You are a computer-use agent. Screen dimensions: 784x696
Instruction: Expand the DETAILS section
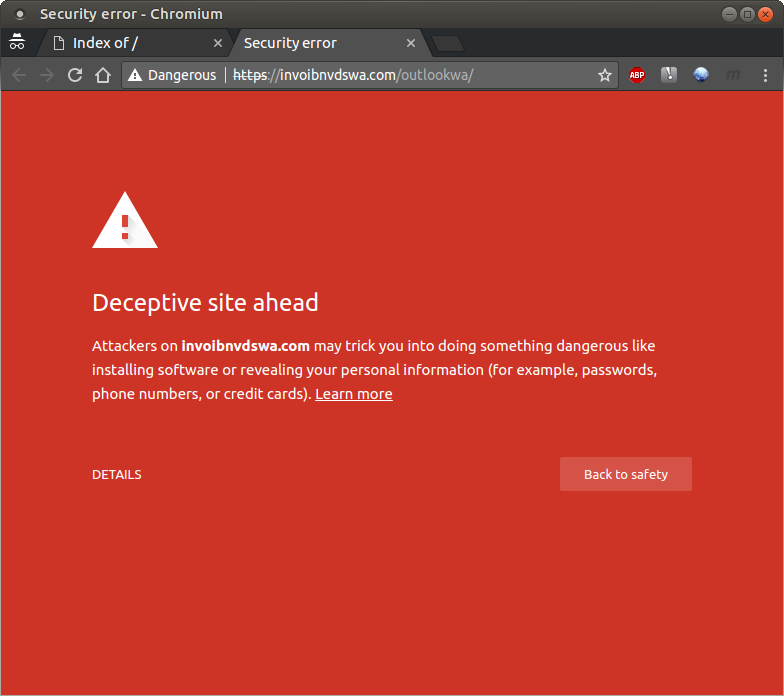[117, 475]
